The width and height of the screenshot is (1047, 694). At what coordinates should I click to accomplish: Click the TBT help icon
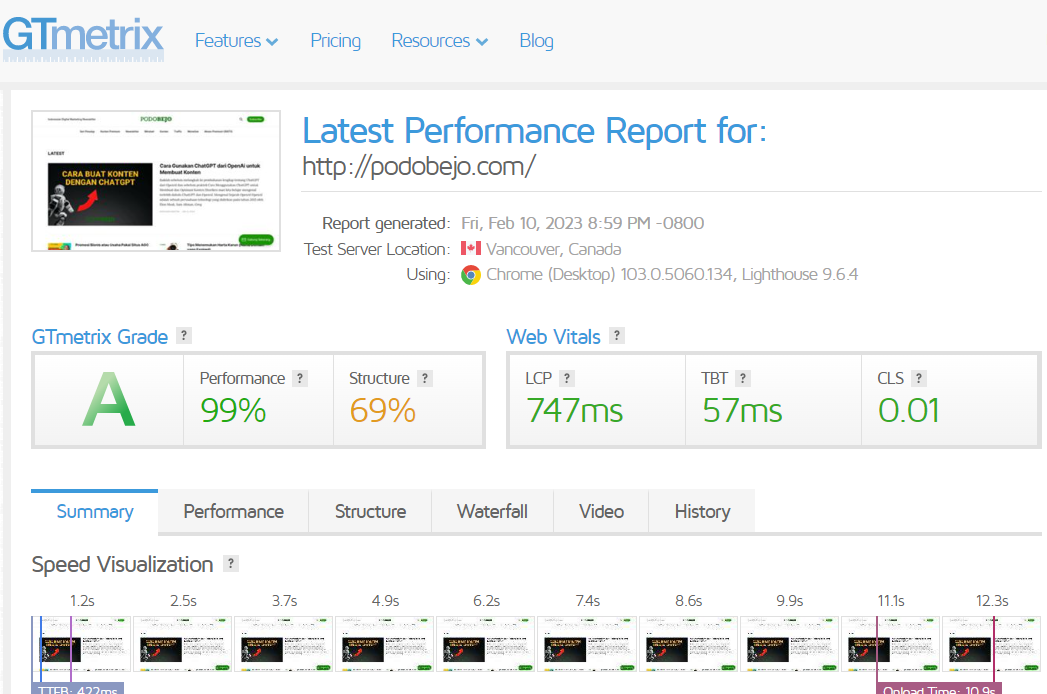743,378
